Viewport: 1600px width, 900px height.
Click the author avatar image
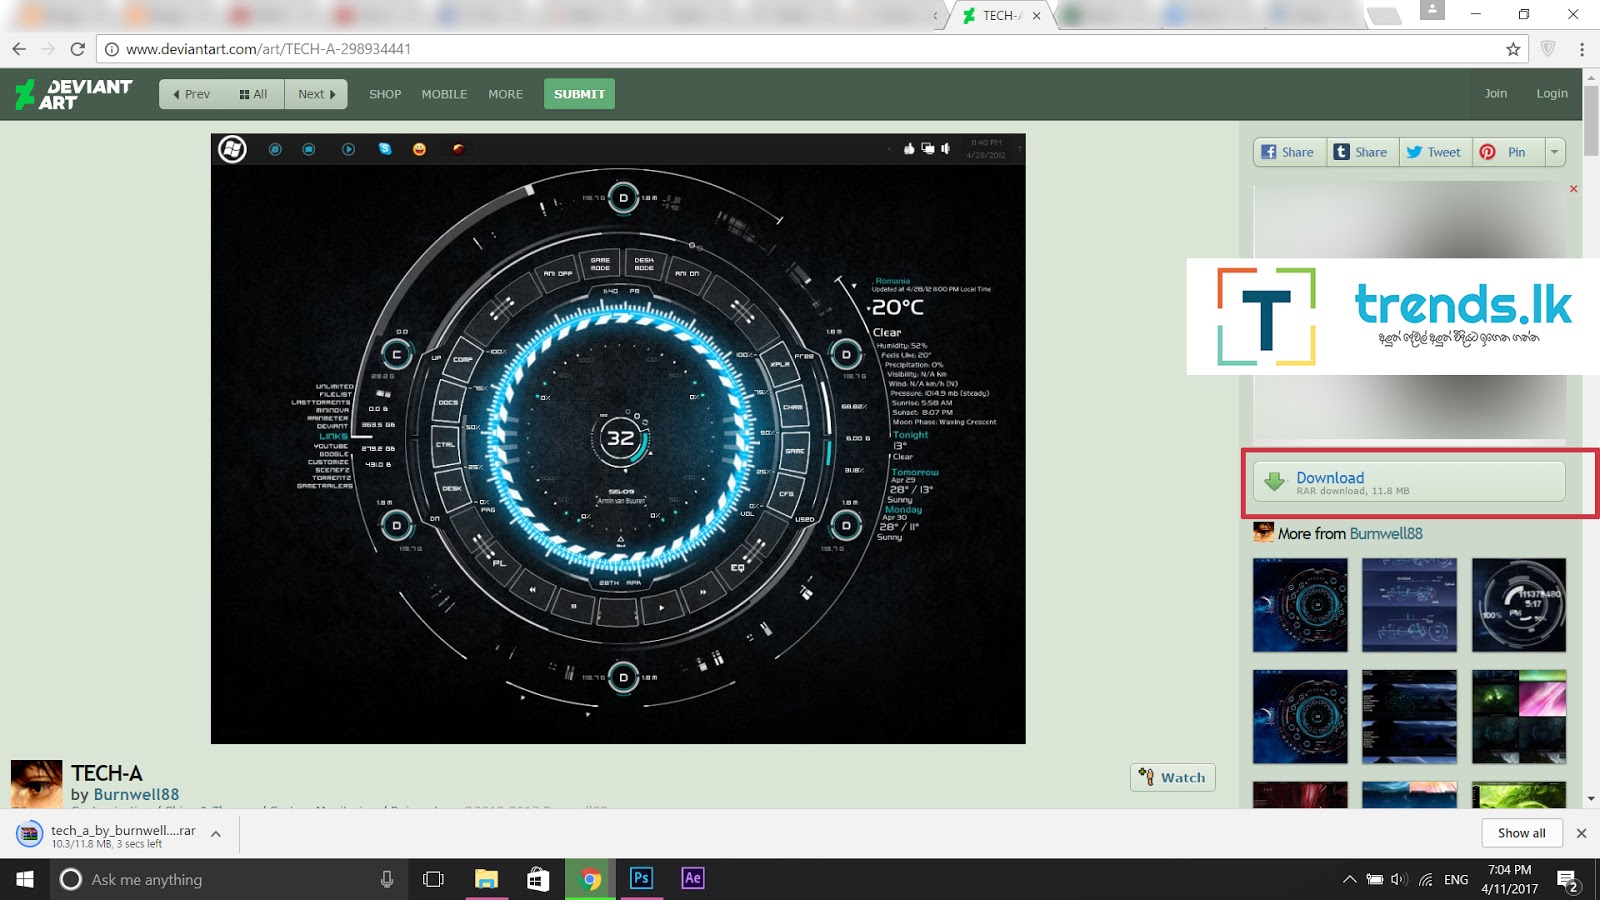(36, 784)
